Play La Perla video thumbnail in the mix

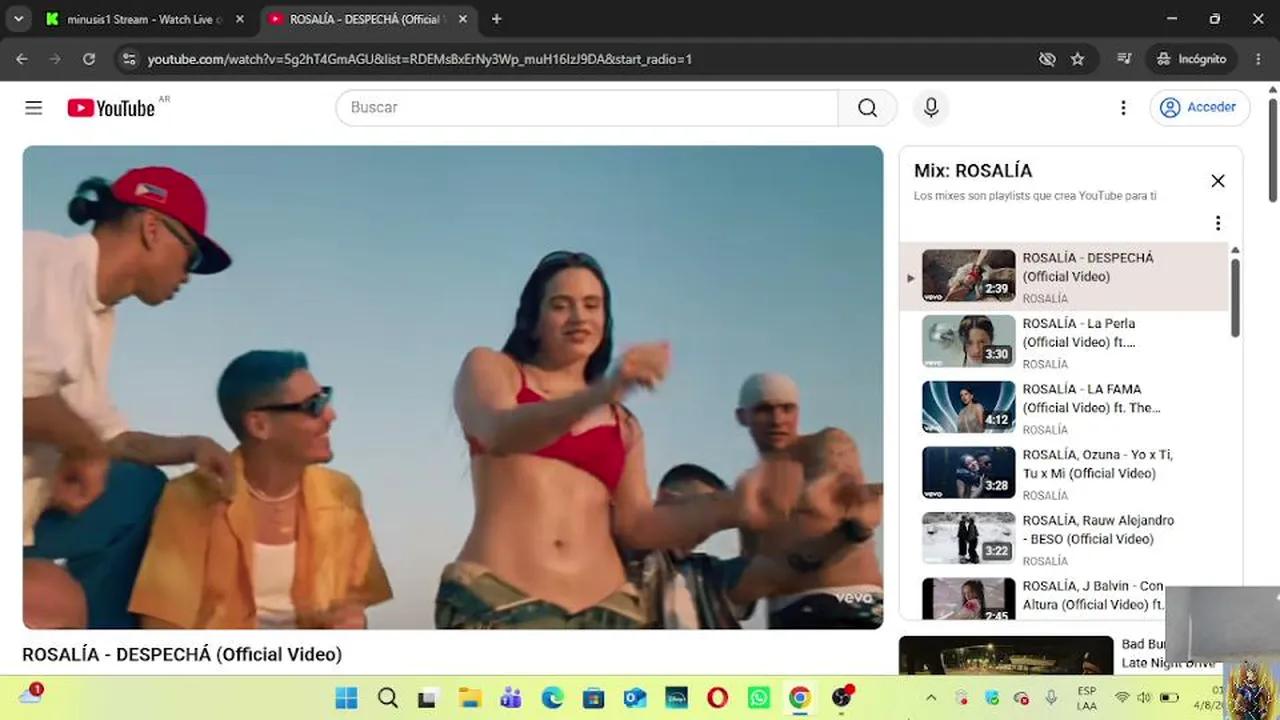(968, 342)
